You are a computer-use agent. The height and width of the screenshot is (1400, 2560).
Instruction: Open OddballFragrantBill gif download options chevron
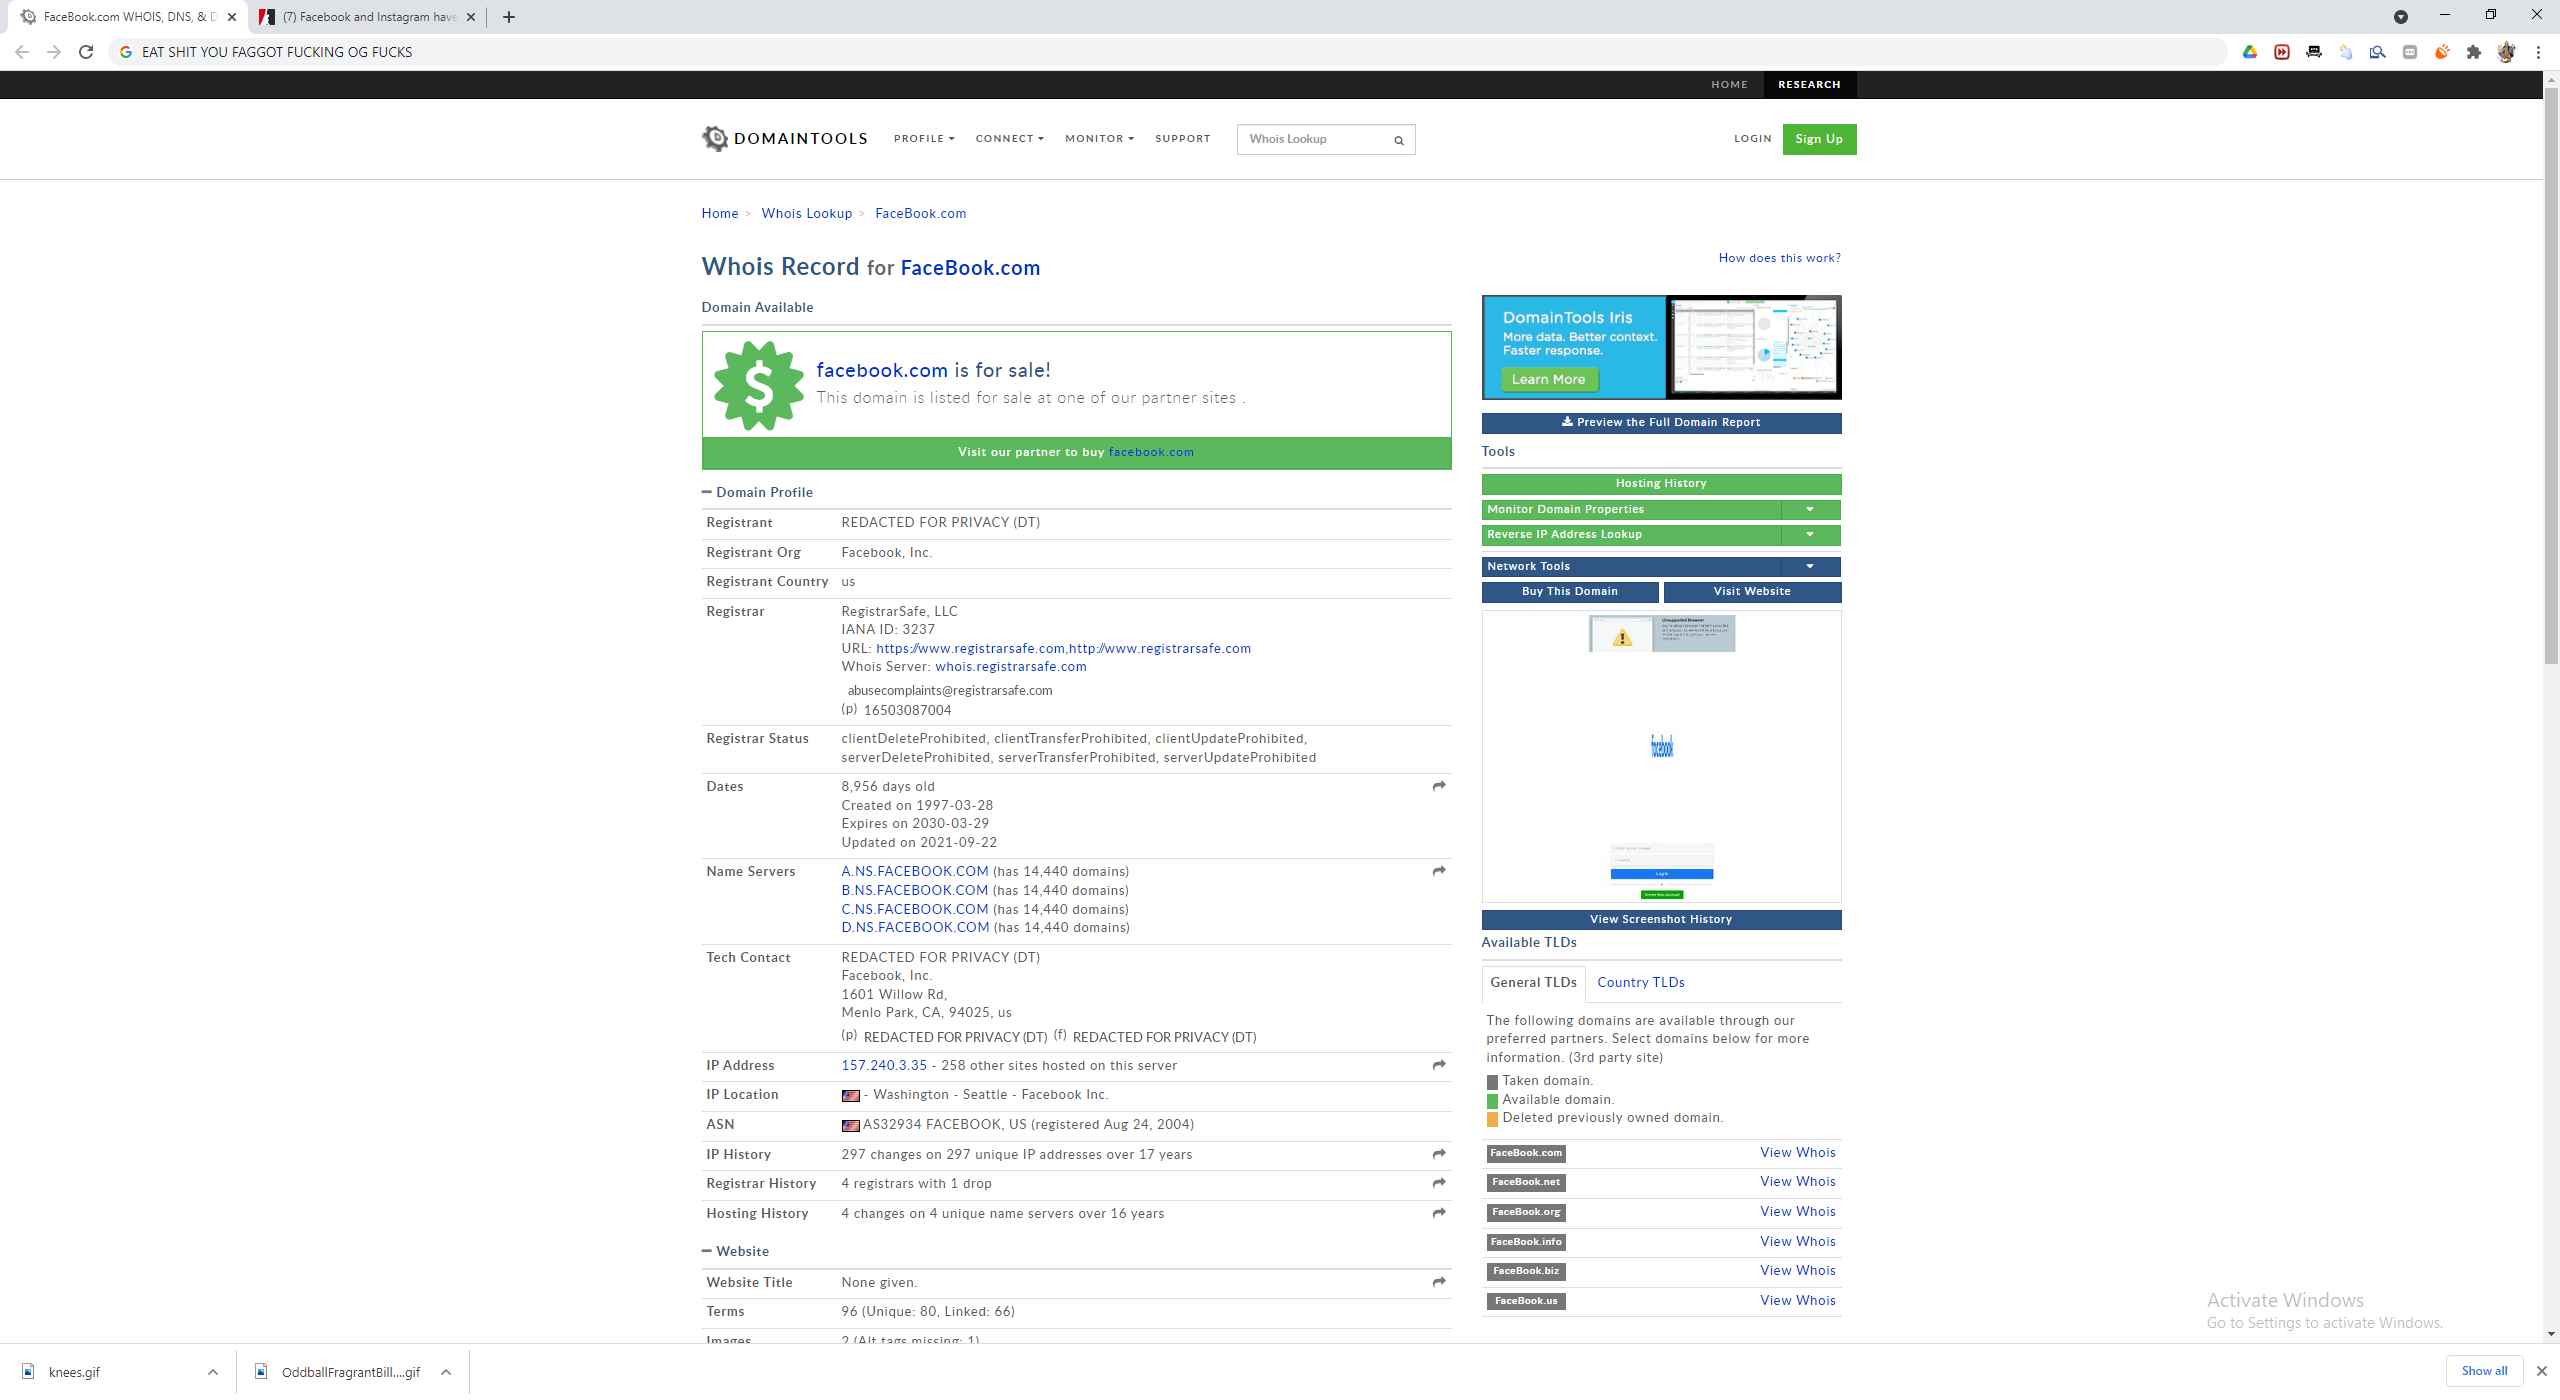click(x=446, y=1372)
